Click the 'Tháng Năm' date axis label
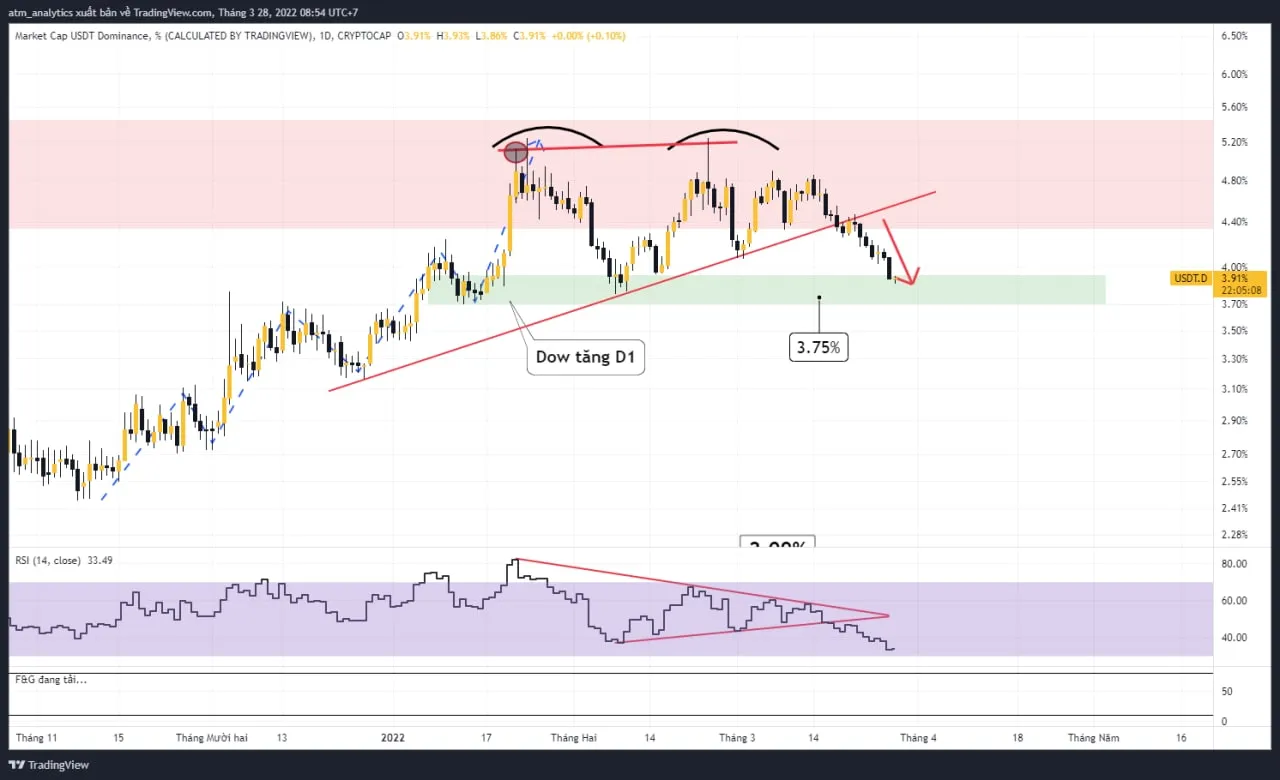 pyautogui.click(x=1094, y=738)
